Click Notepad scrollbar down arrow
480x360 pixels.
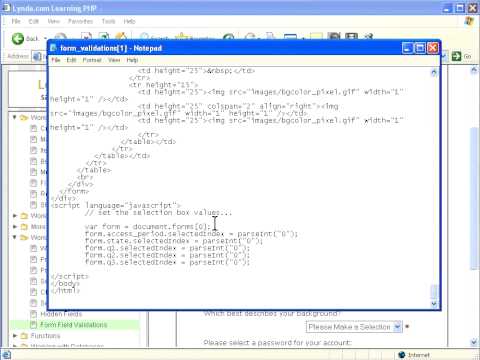tap(434, 304)
